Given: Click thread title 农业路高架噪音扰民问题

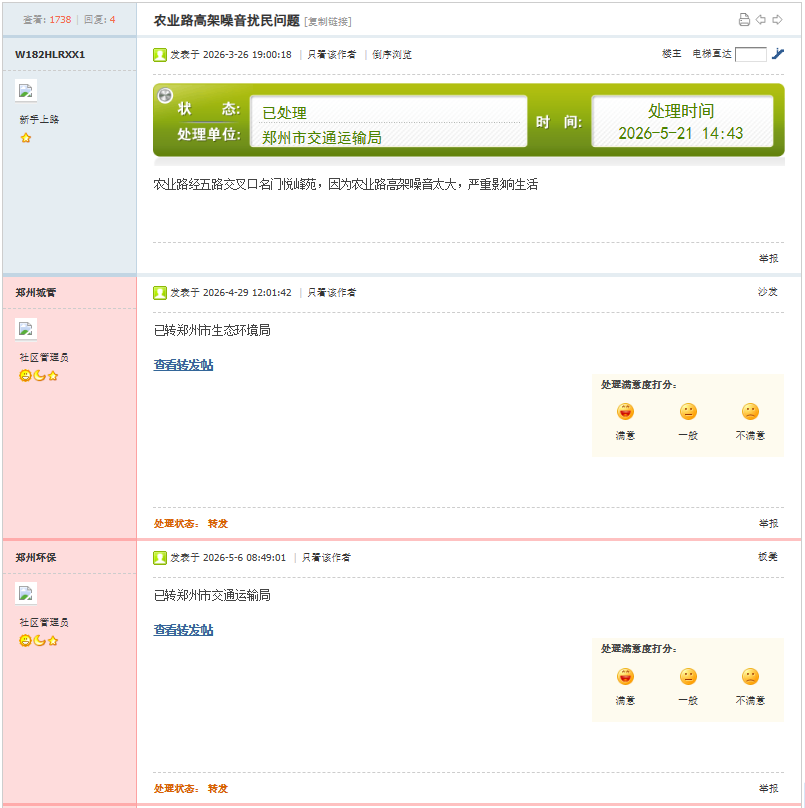Looking at the screenshot, I should [226, 21].
